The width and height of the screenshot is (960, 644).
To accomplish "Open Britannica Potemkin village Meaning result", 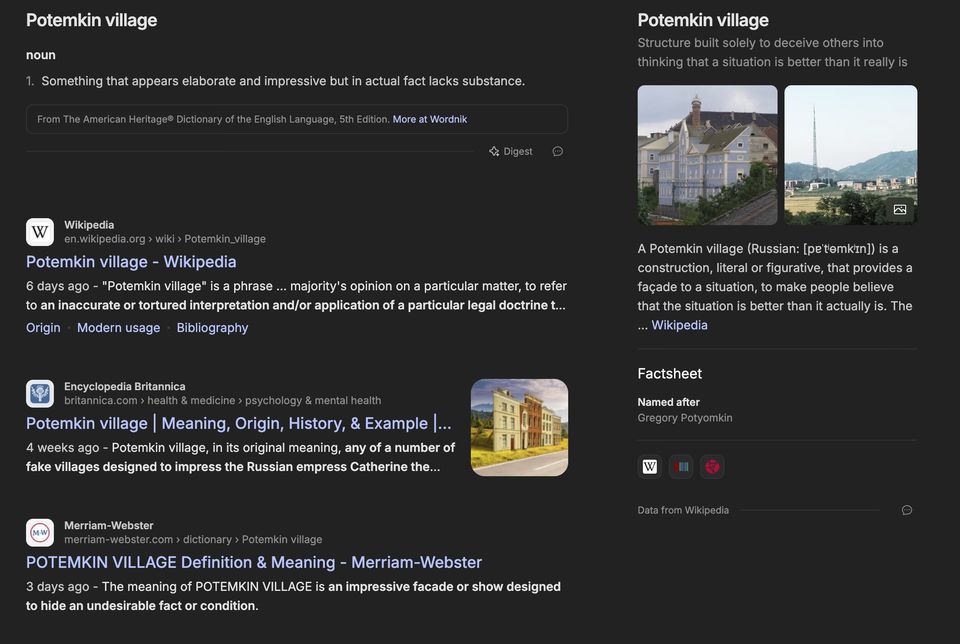I will 239,424.
